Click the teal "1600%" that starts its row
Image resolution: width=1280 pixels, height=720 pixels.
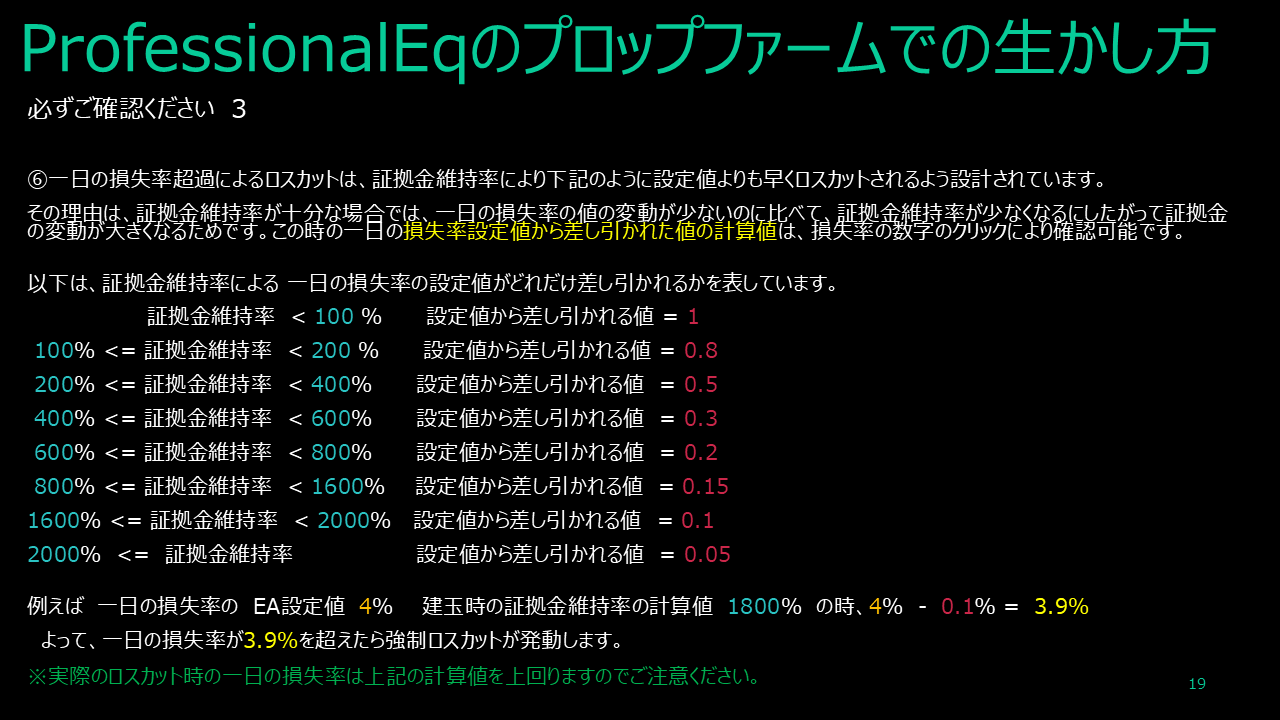pos(64,521)
